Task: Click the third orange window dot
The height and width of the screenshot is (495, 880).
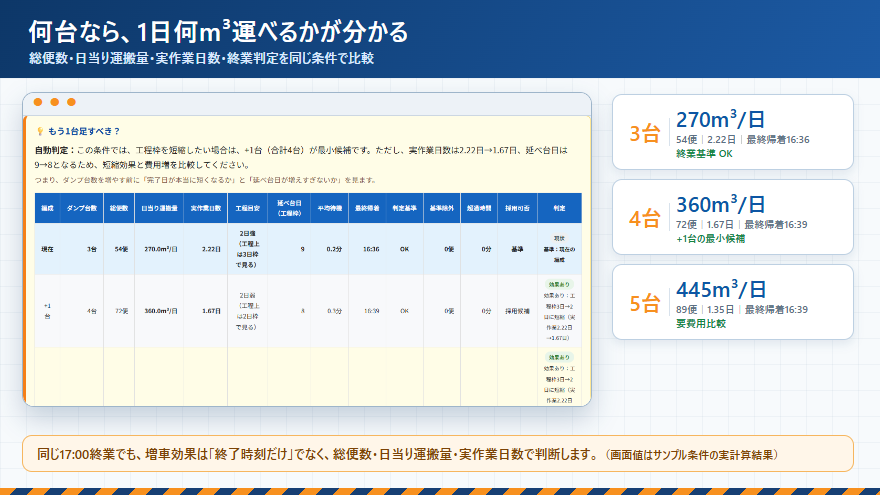Action: 71,102
